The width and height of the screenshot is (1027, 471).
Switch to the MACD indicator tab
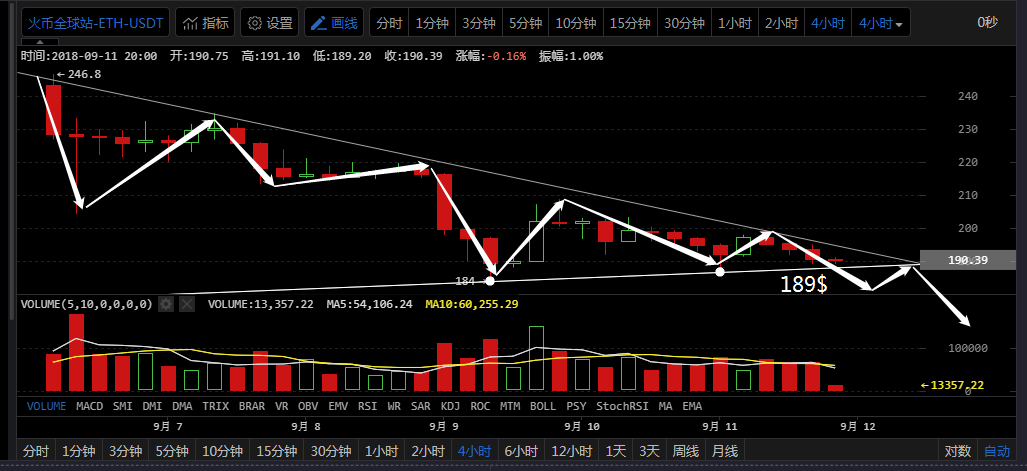point(90,406)
